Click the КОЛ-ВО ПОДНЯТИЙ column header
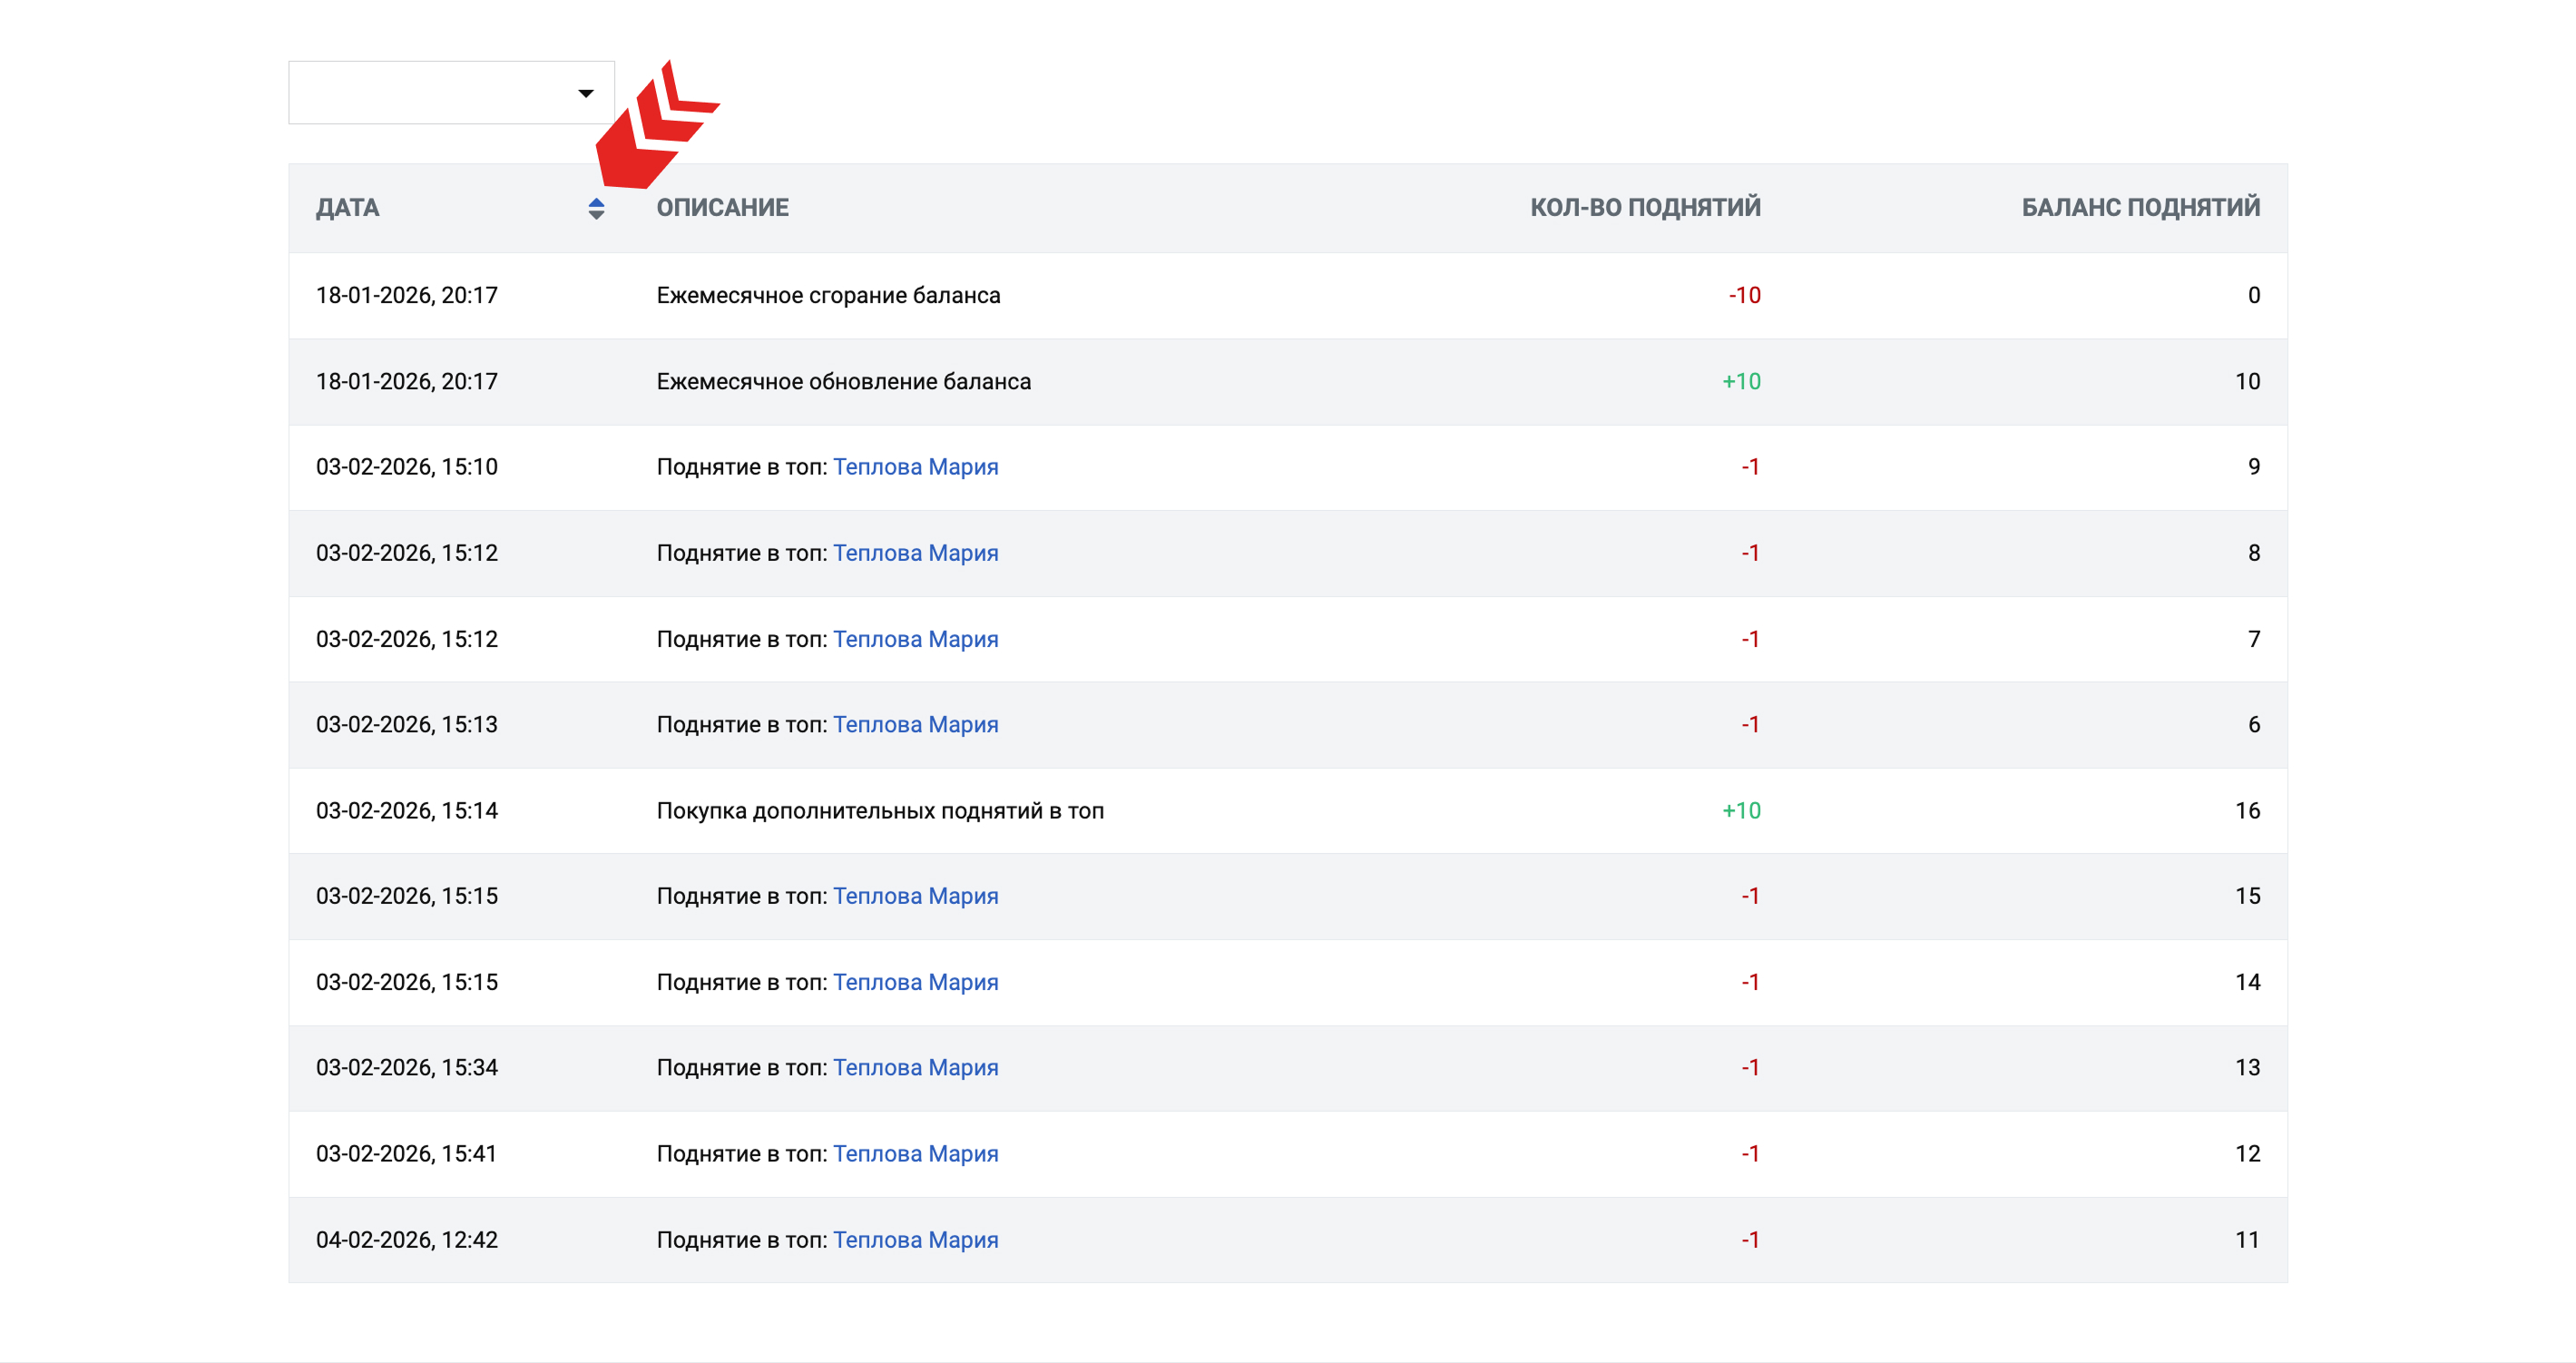Screen dimensions: 2576x1363 (x=1645, y=208)
